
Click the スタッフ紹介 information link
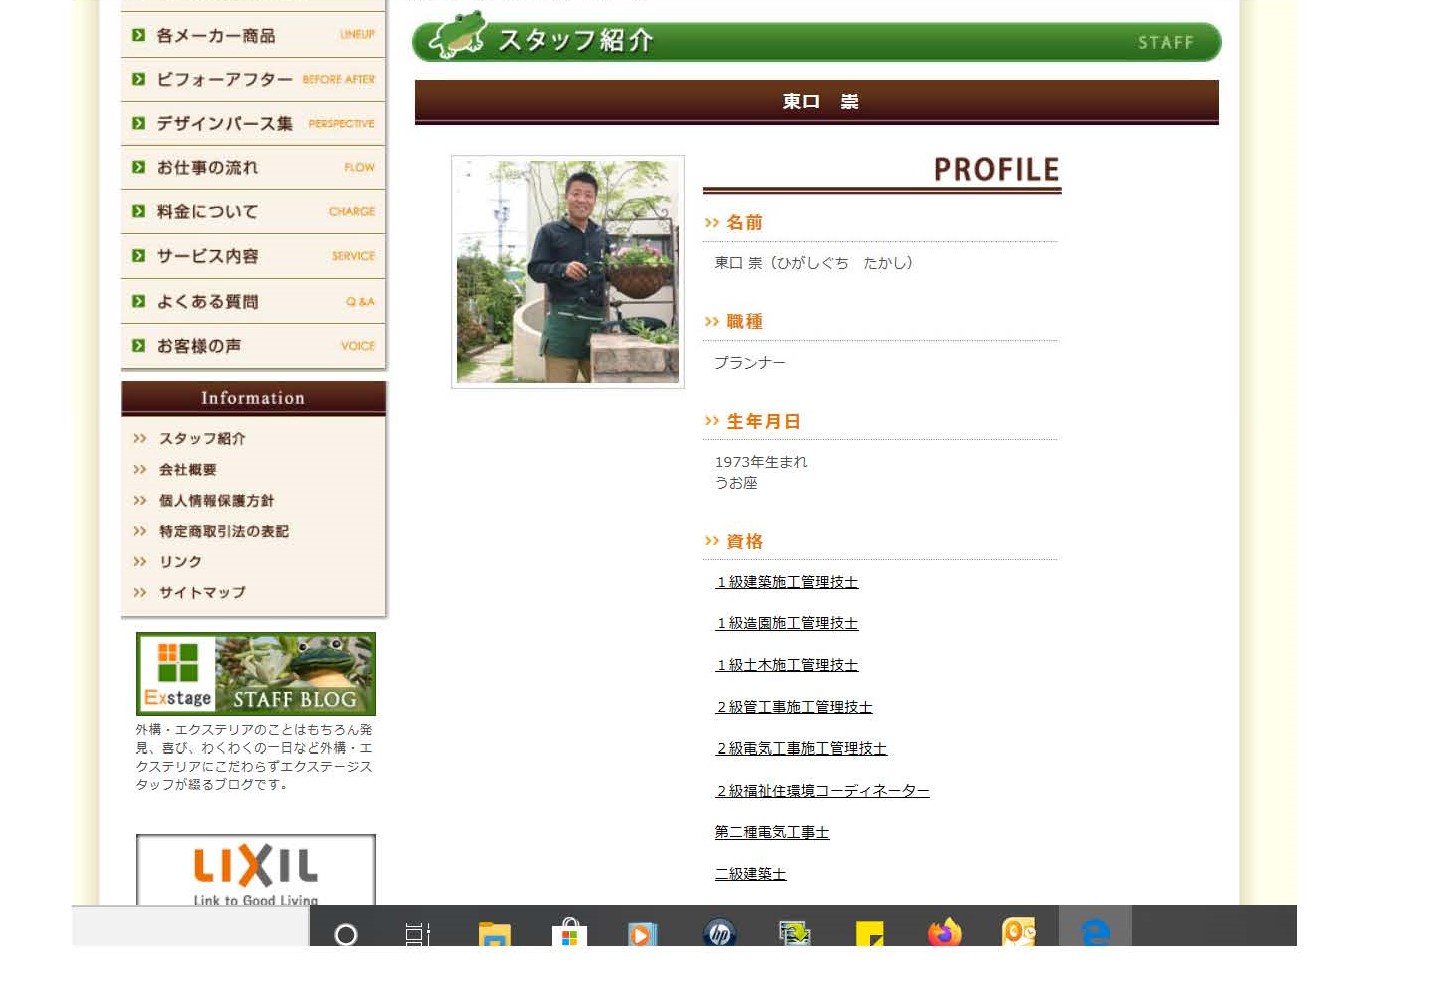coord(202,439)
